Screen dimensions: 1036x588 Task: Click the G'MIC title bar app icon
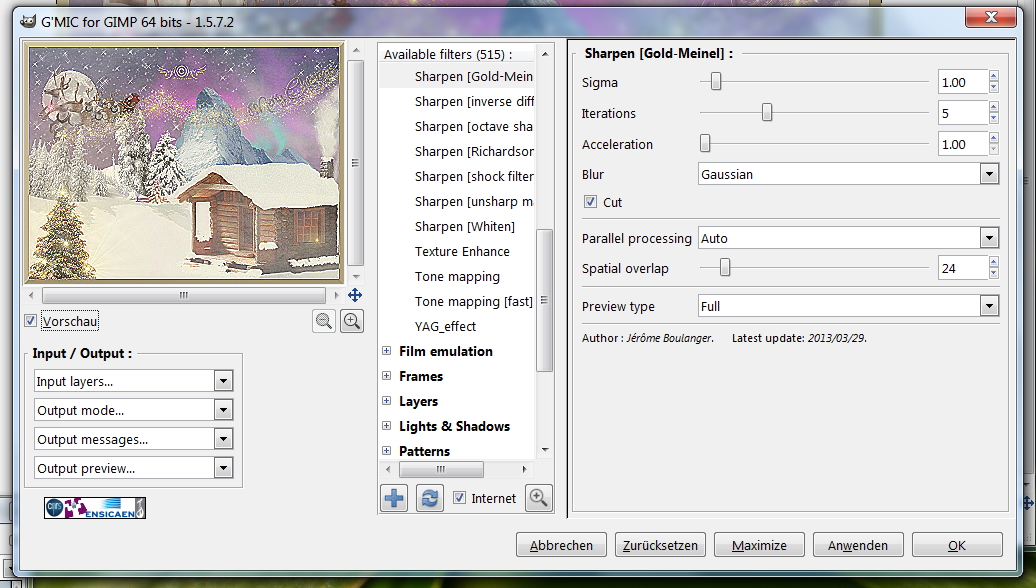tap(28, 21)
